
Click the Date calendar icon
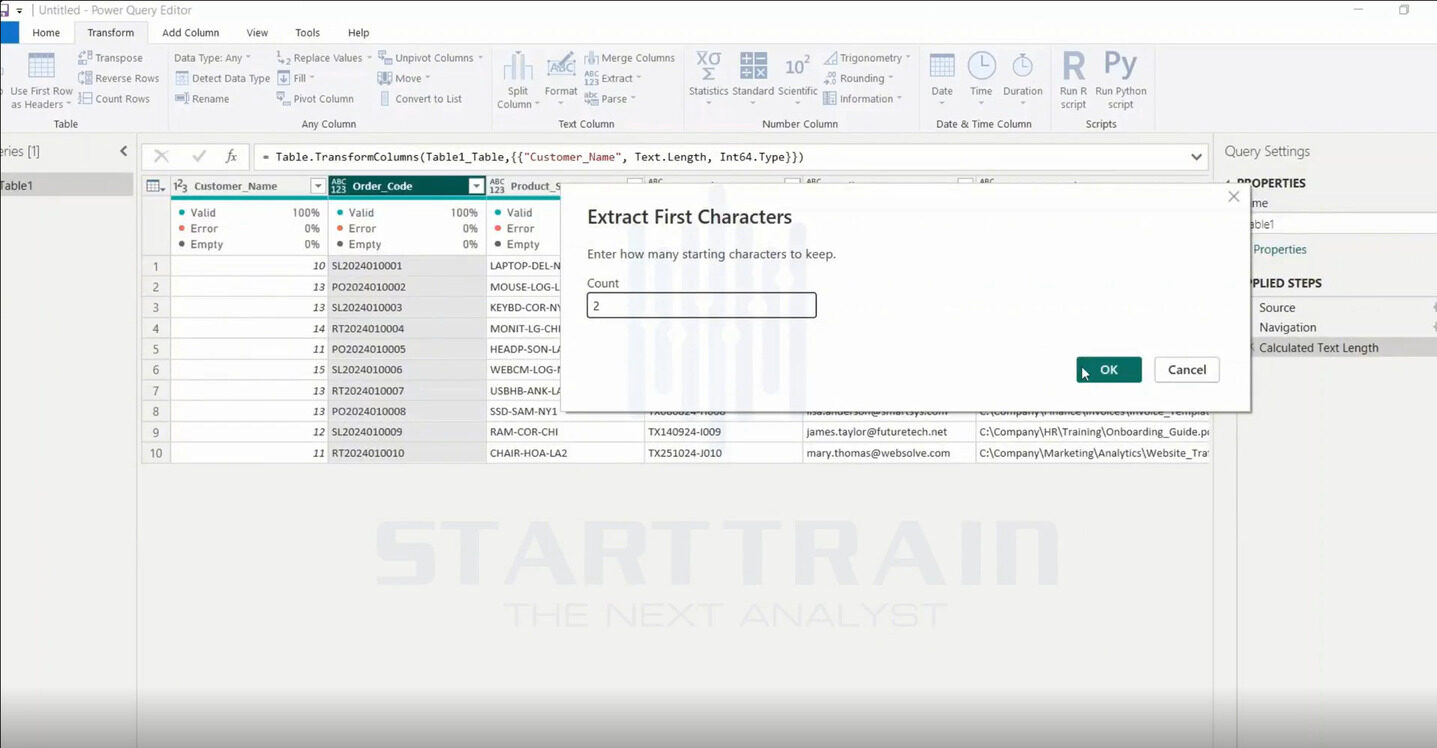pyautogui.click(x=942, y=66)
